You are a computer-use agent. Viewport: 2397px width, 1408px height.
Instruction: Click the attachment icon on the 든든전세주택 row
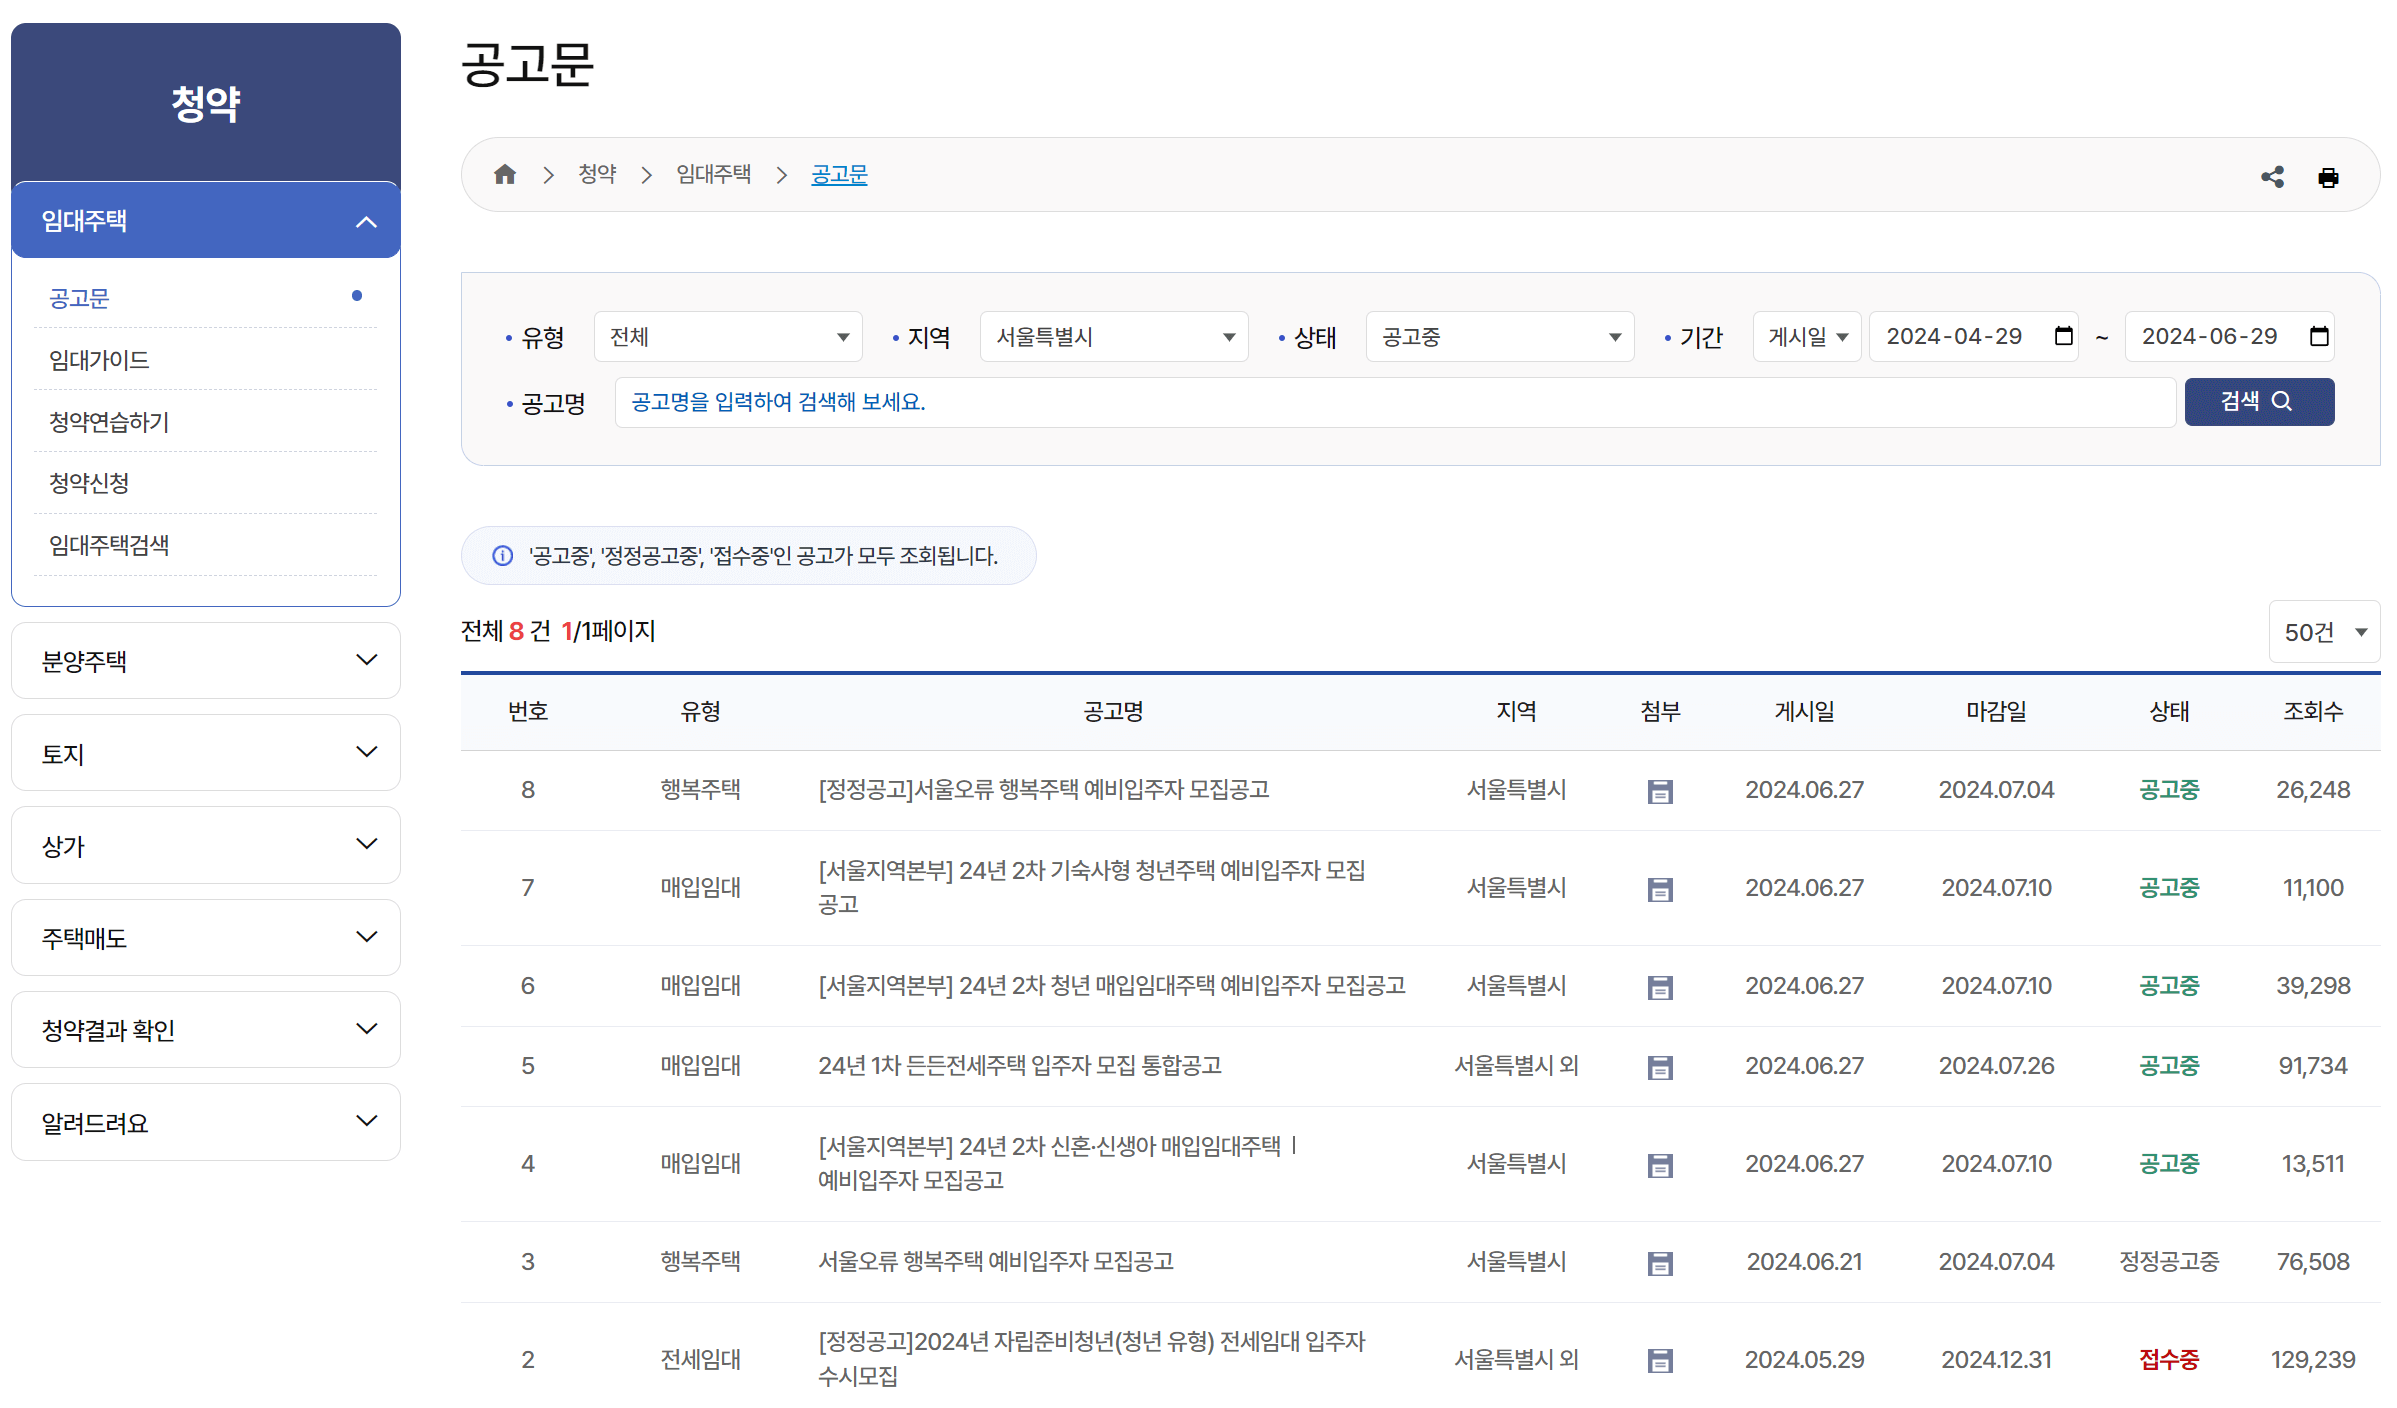pyautogui.click(x=1660, y=1066)
